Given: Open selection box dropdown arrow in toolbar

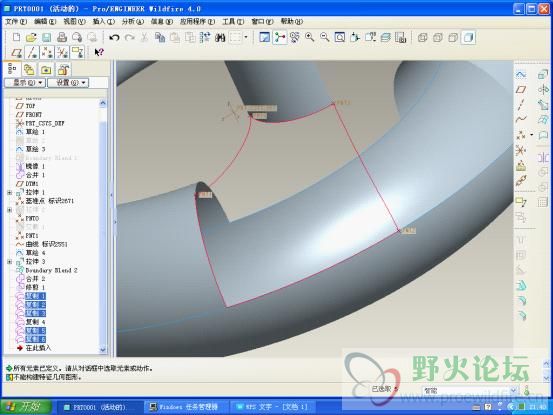Looking at the screenshot, I should pyautogui.click(x=246, y=37).
